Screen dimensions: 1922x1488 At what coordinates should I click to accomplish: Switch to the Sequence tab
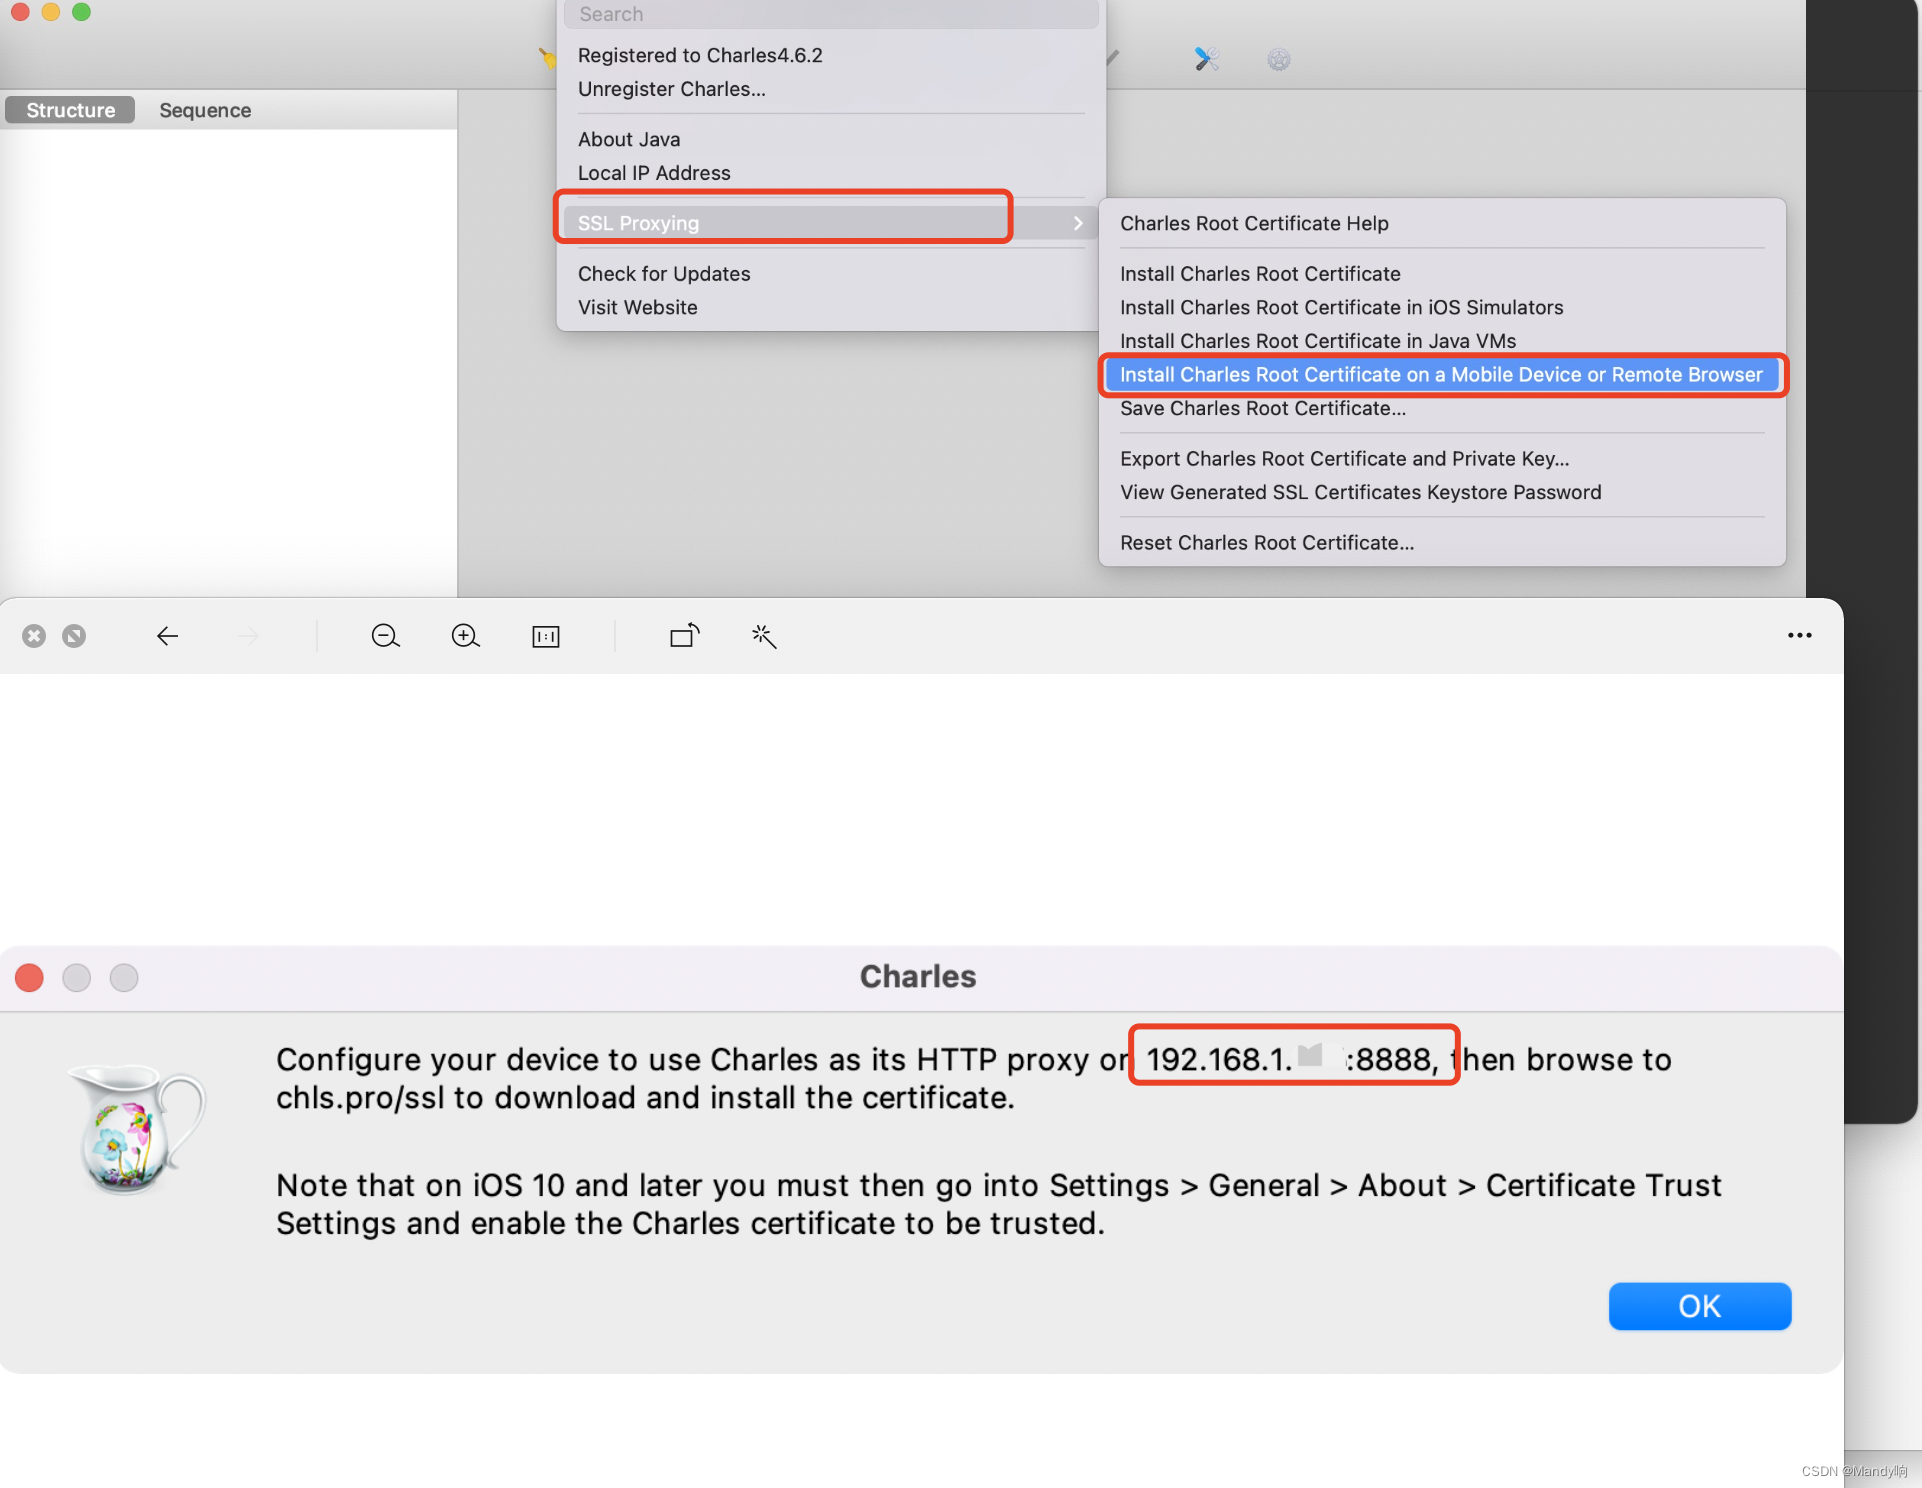pyautogui.click(x=205, y=110)
